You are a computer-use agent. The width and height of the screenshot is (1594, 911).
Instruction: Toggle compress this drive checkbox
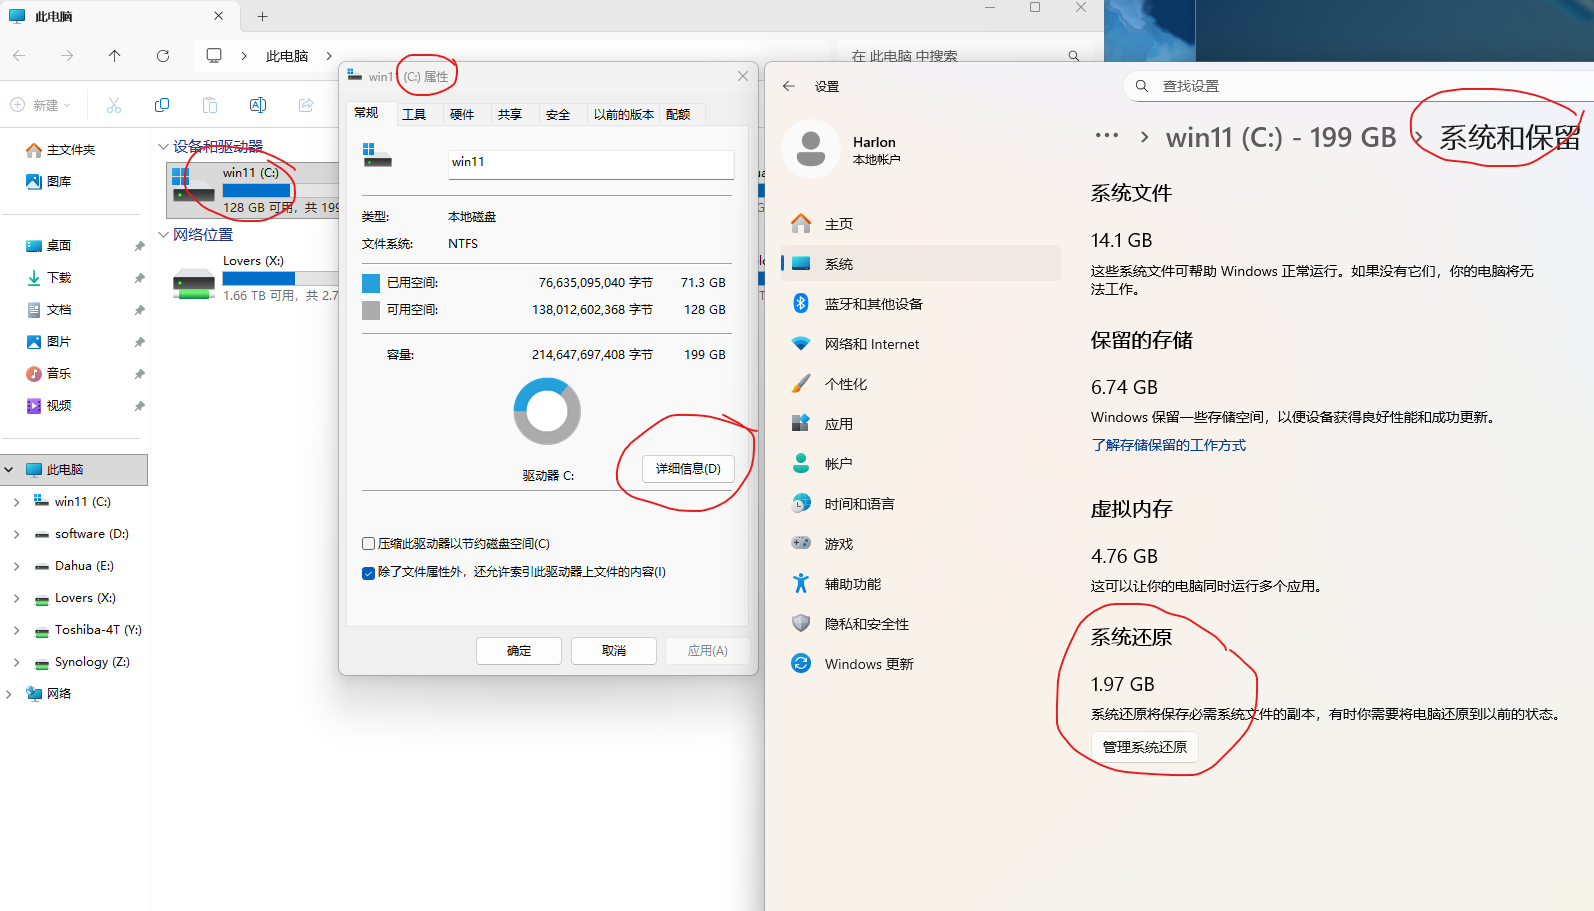[x=368, y=544]
